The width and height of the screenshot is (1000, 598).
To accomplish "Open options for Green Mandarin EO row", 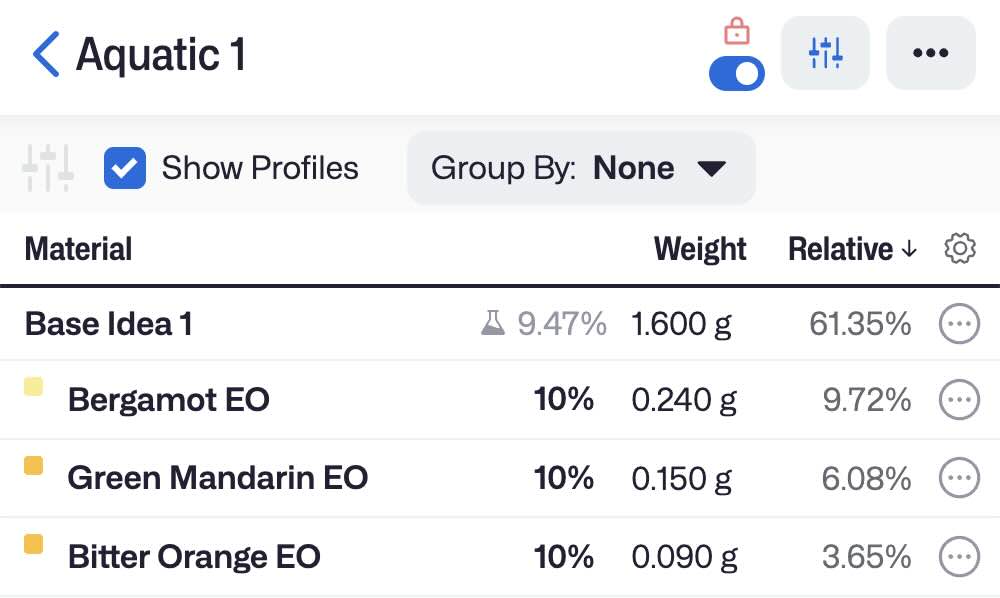I will (x=959, y=478).
